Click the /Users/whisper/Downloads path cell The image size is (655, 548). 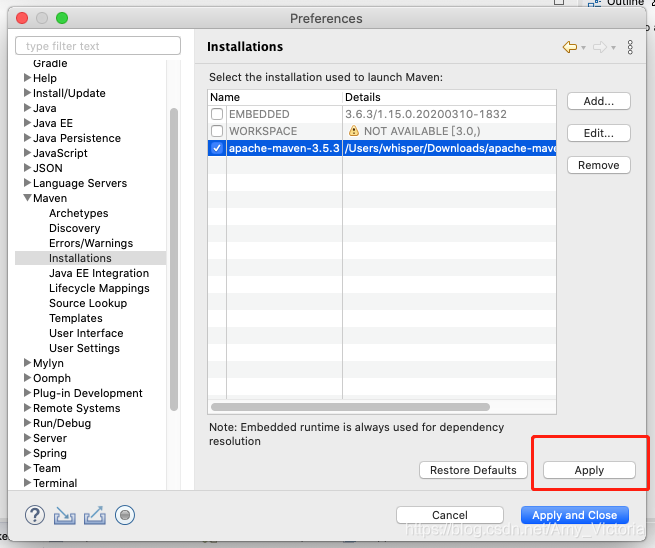(x=450, y=148)
